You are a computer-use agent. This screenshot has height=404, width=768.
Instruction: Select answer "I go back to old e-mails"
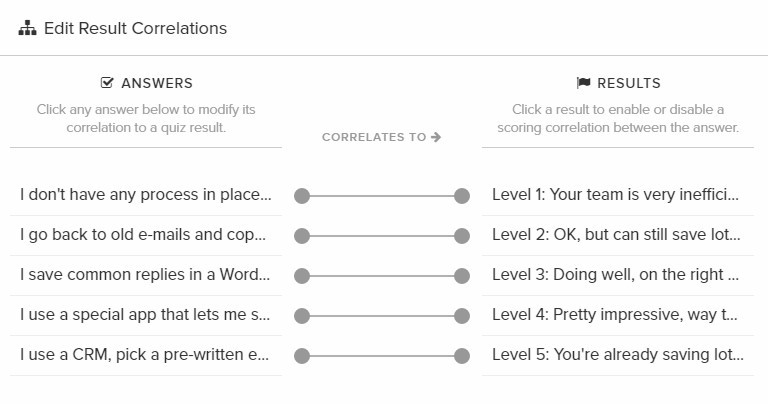pos(146,235)
